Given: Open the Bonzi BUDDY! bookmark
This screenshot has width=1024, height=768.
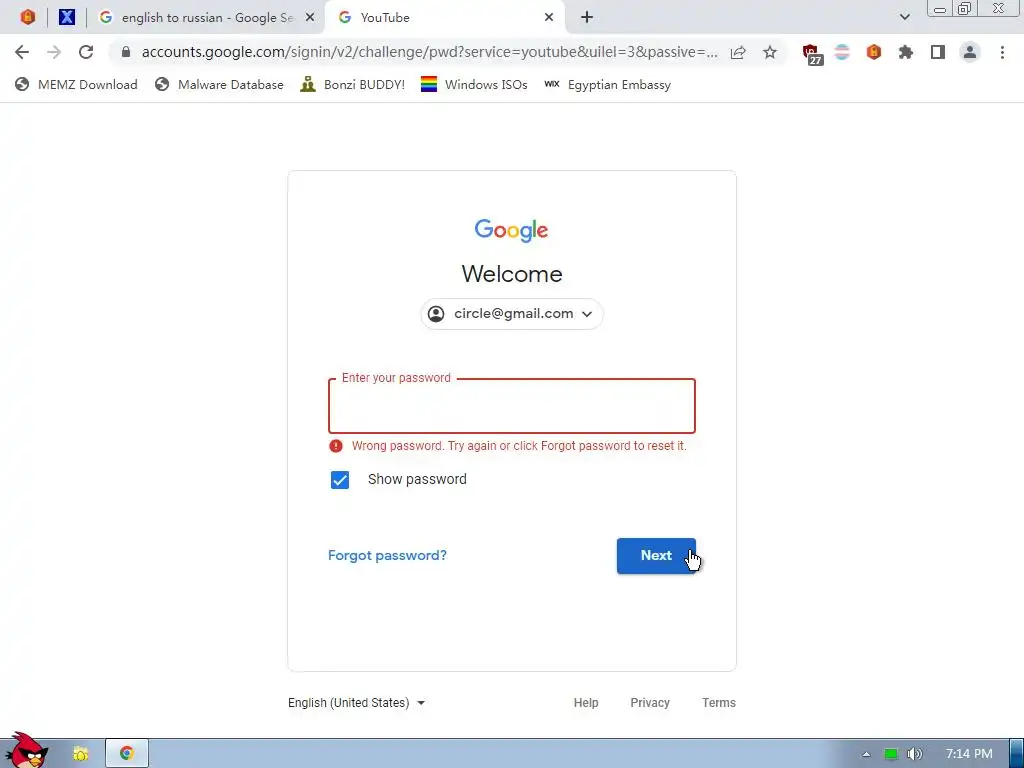Looking at the screenshot, I should (353, 84).
